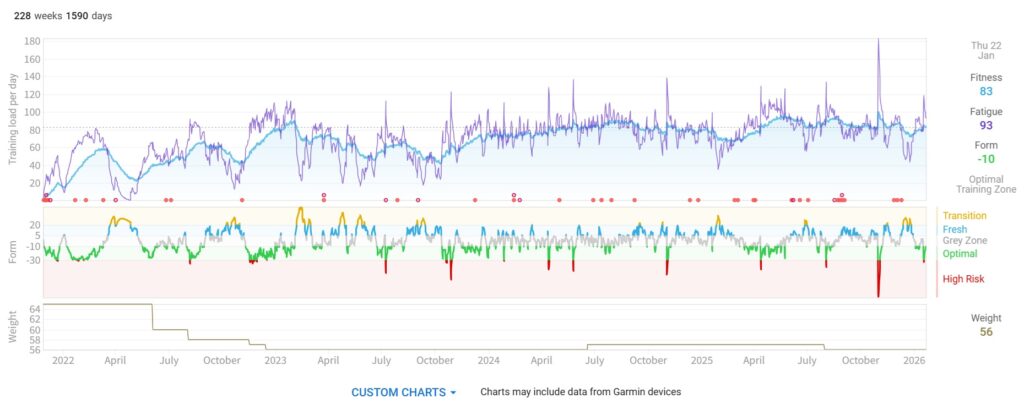Select the Fresh zone label
The image size is (1024, 409).
(957, 229)
